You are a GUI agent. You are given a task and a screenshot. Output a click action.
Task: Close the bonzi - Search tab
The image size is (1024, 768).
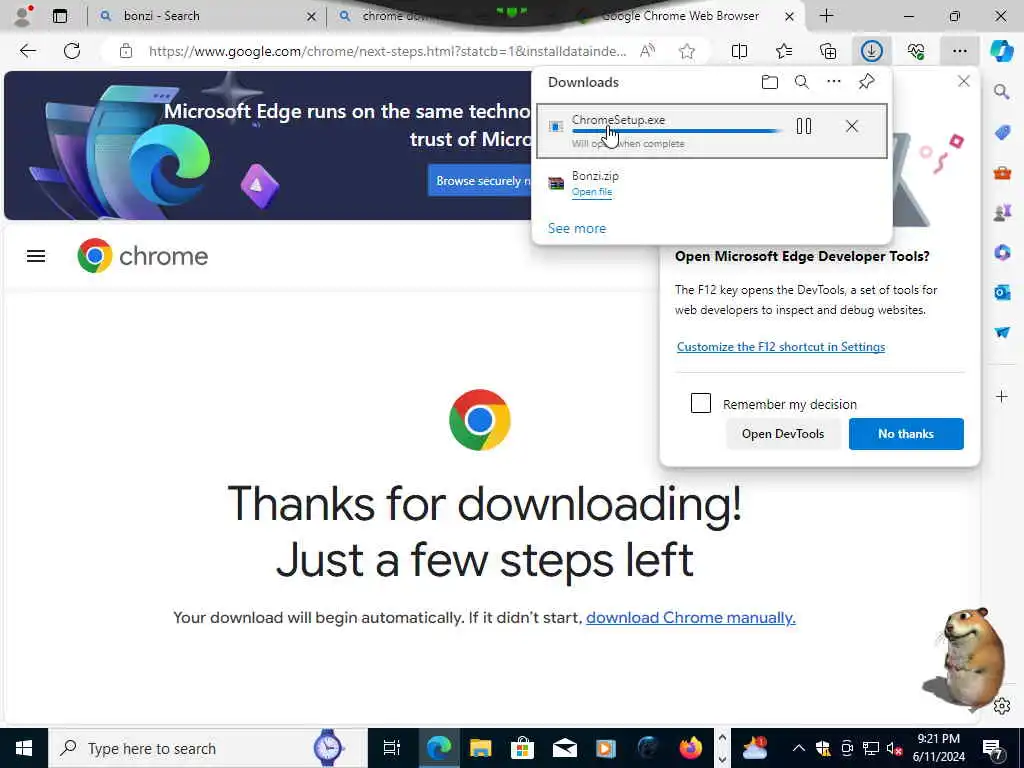click(x=312, y=16)
